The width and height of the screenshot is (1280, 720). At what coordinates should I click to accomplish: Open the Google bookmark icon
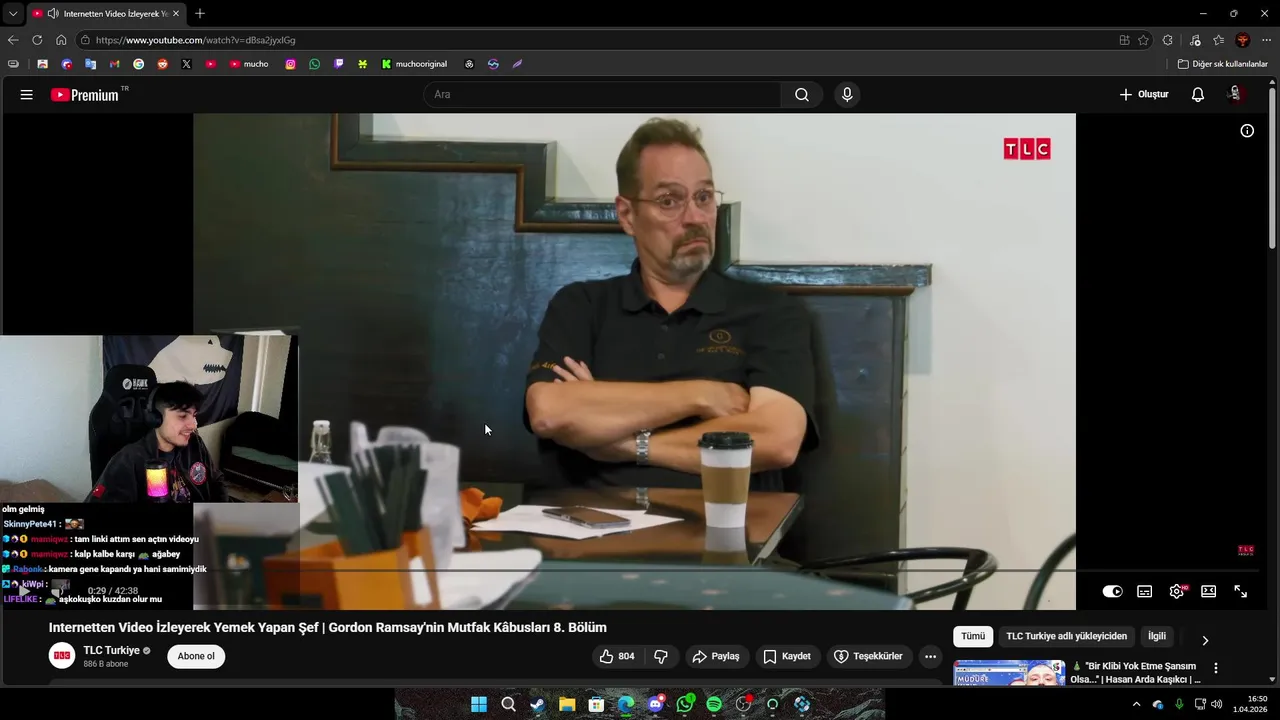tap(138, 64)
